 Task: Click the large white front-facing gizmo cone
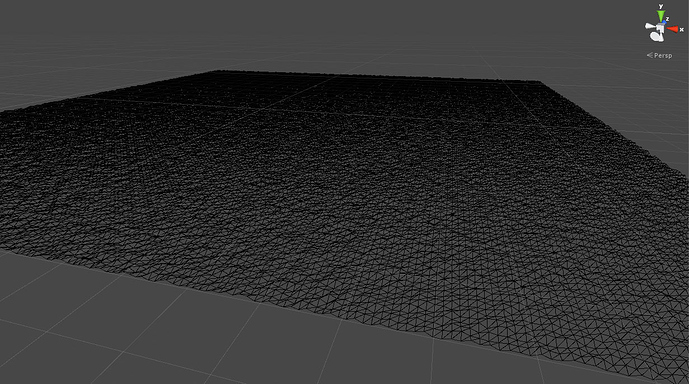click(657, 37)
